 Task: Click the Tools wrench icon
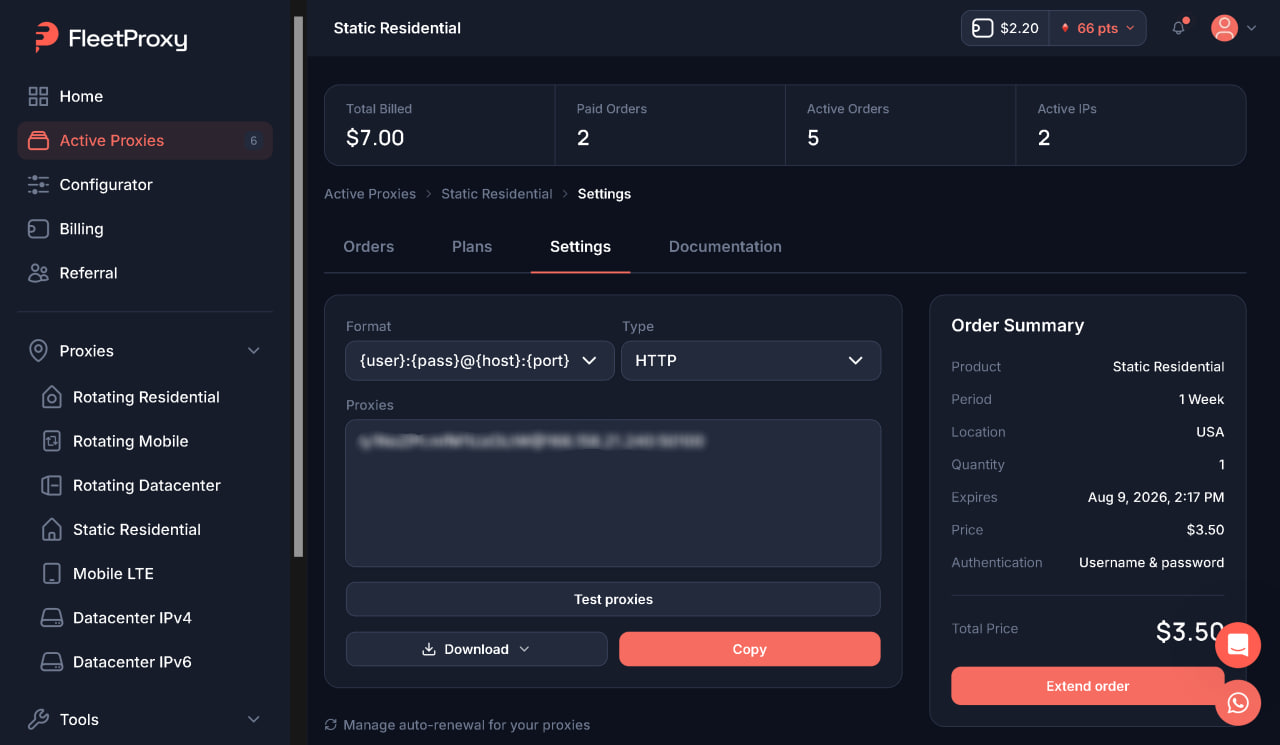pos(38,719)
